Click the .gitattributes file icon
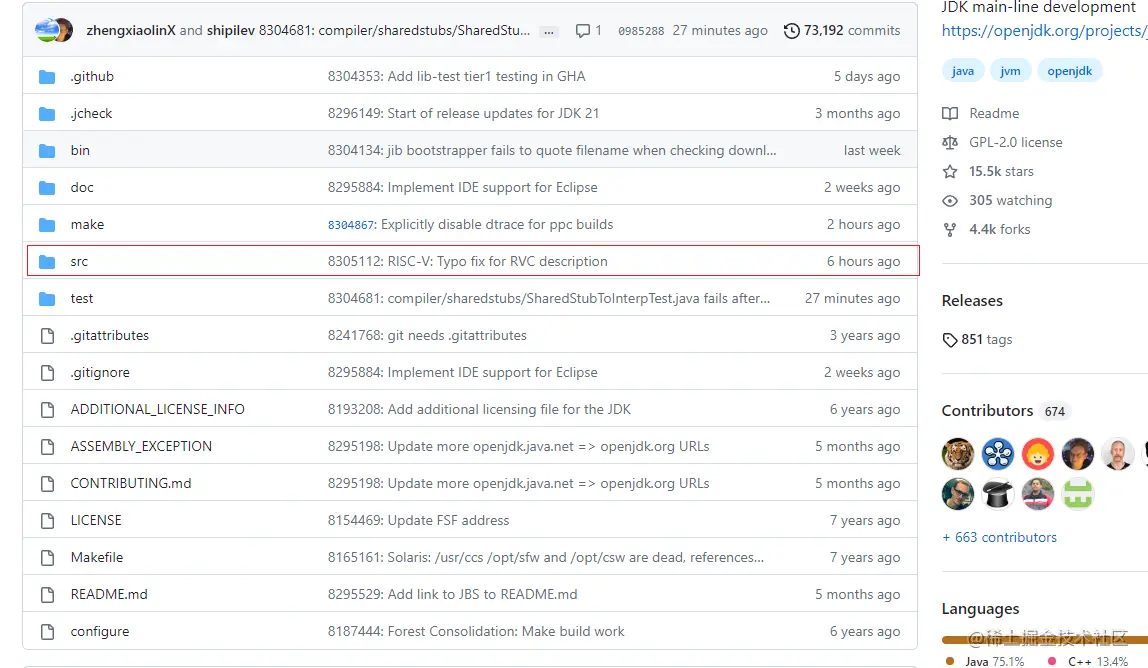This screenshot has height=668, width=1148. click(48, 335)
